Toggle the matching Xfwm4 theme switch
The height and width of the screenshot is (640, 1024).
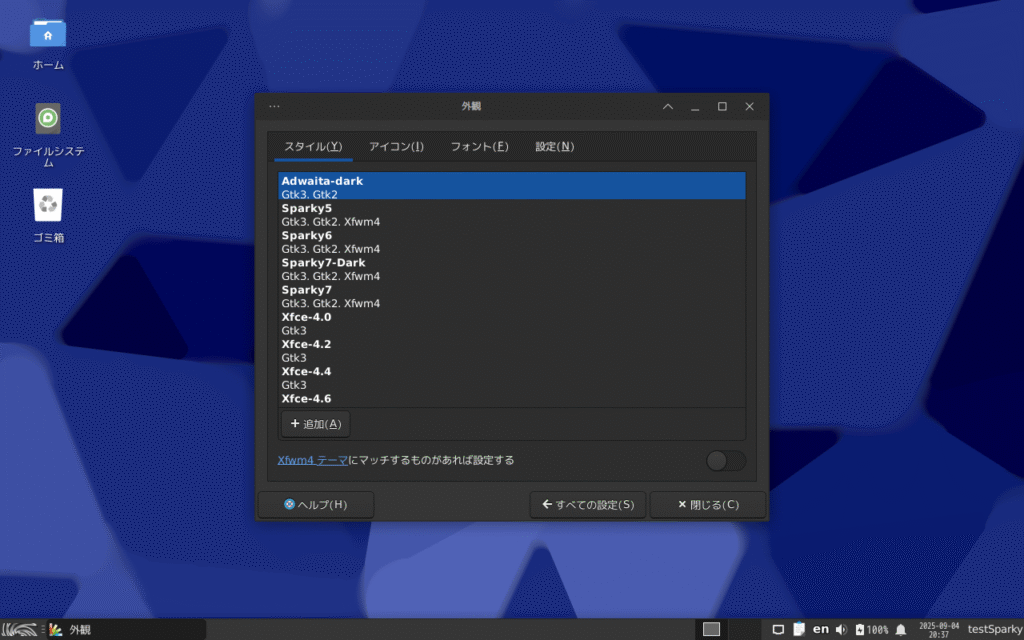(725, 460)
